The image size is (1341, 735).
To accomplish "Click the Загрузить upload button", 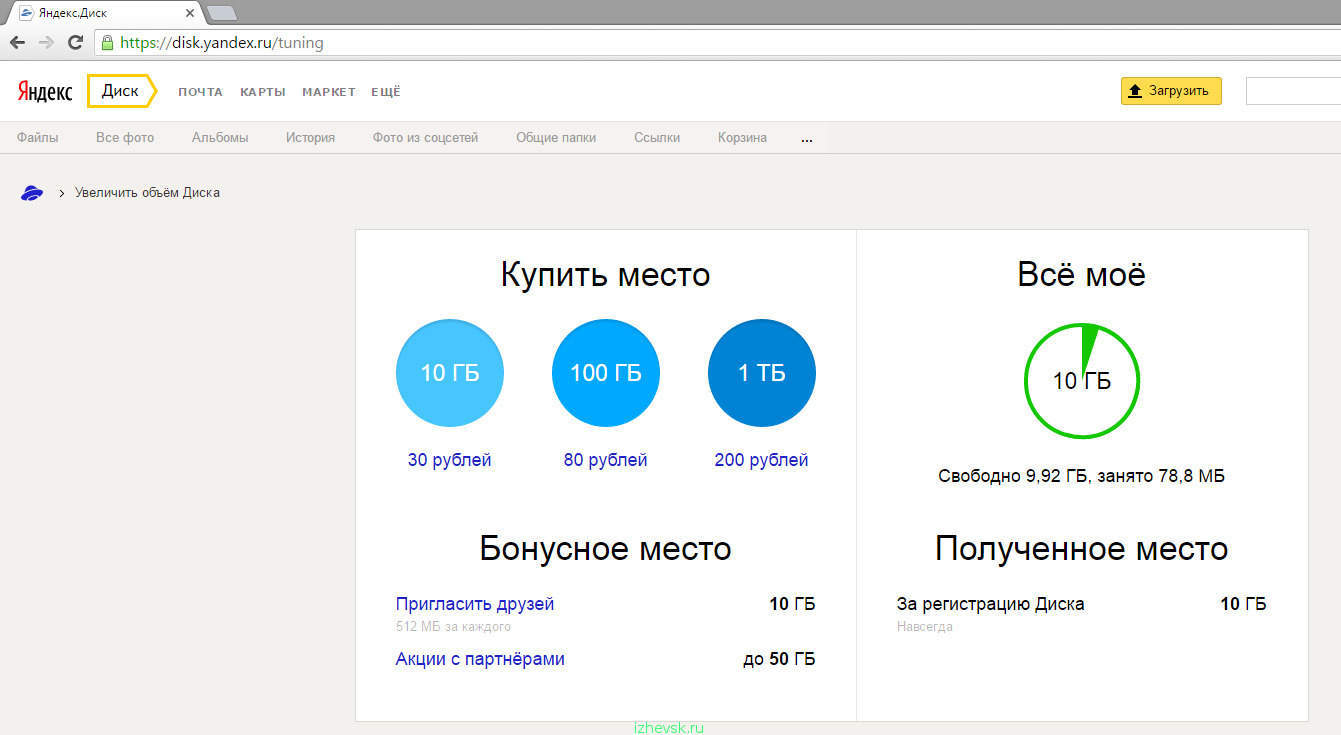I will pyautogui.click(x=1171, y=91).
